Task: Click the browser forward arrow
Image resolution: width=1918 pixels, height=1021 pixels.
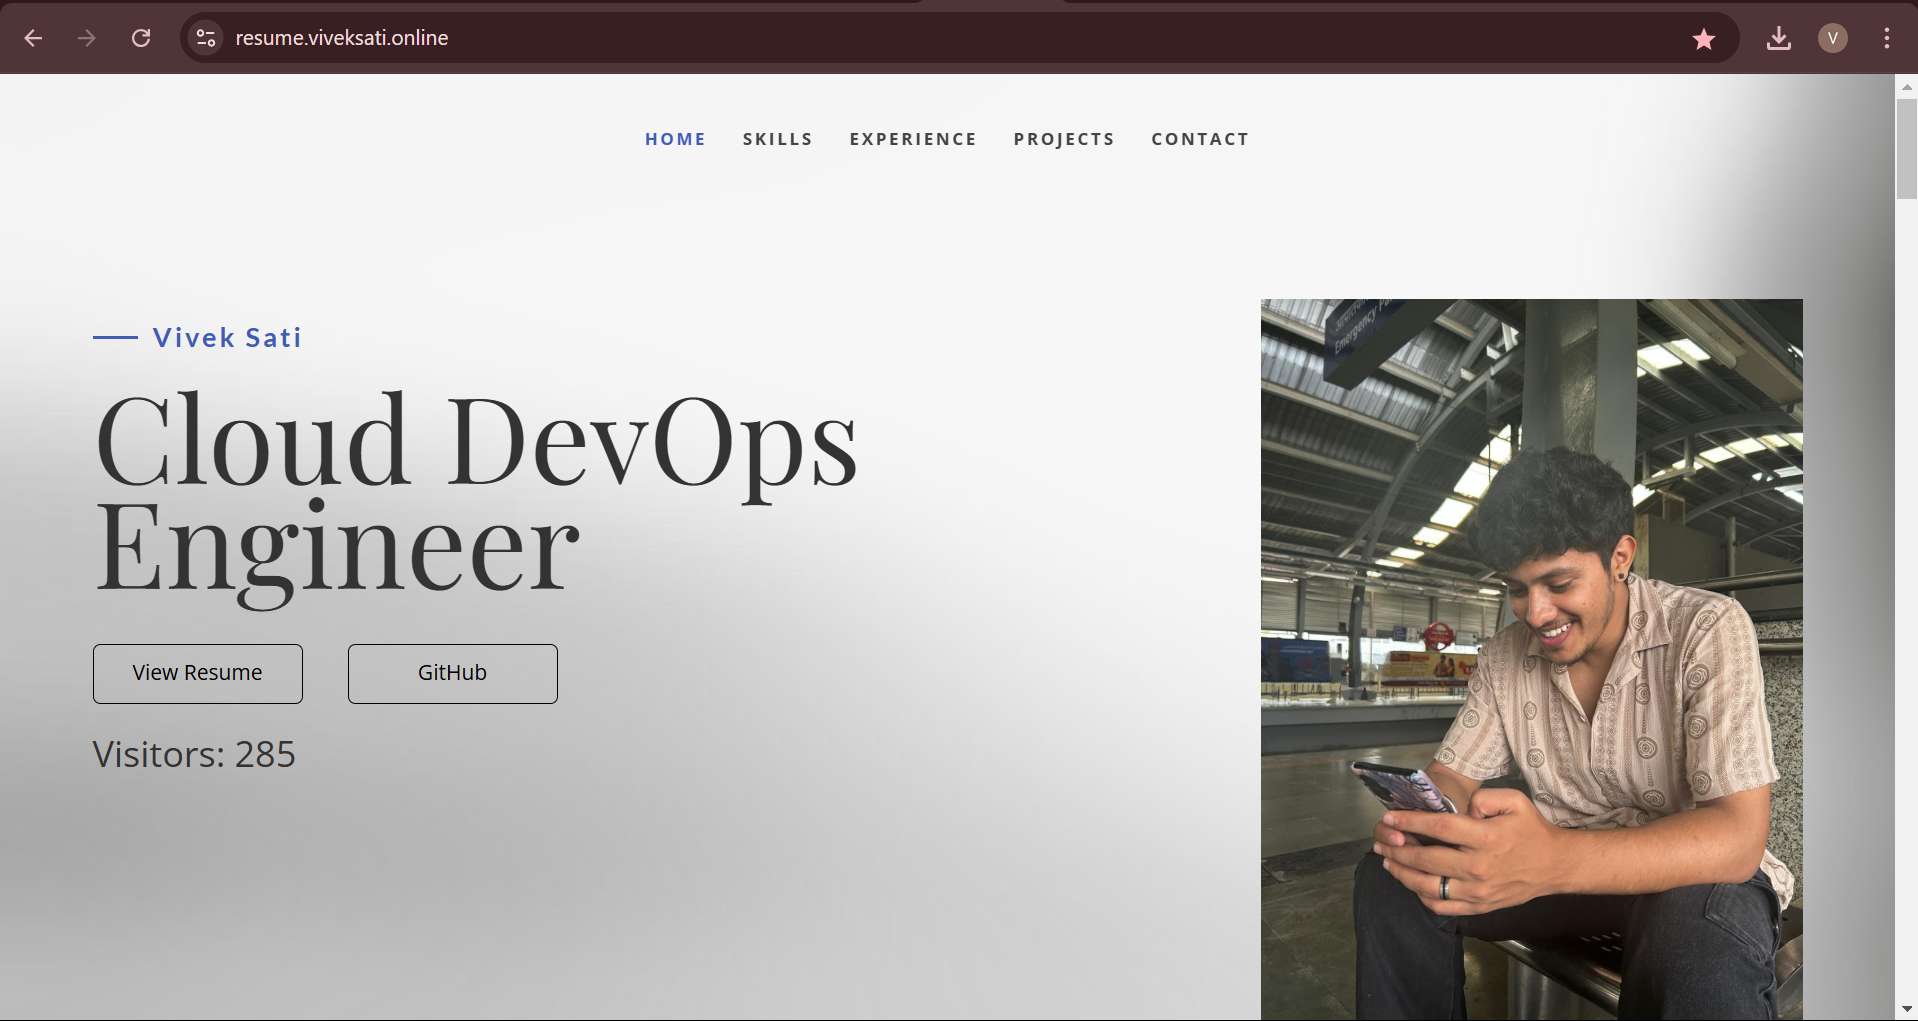Action: 87,38
